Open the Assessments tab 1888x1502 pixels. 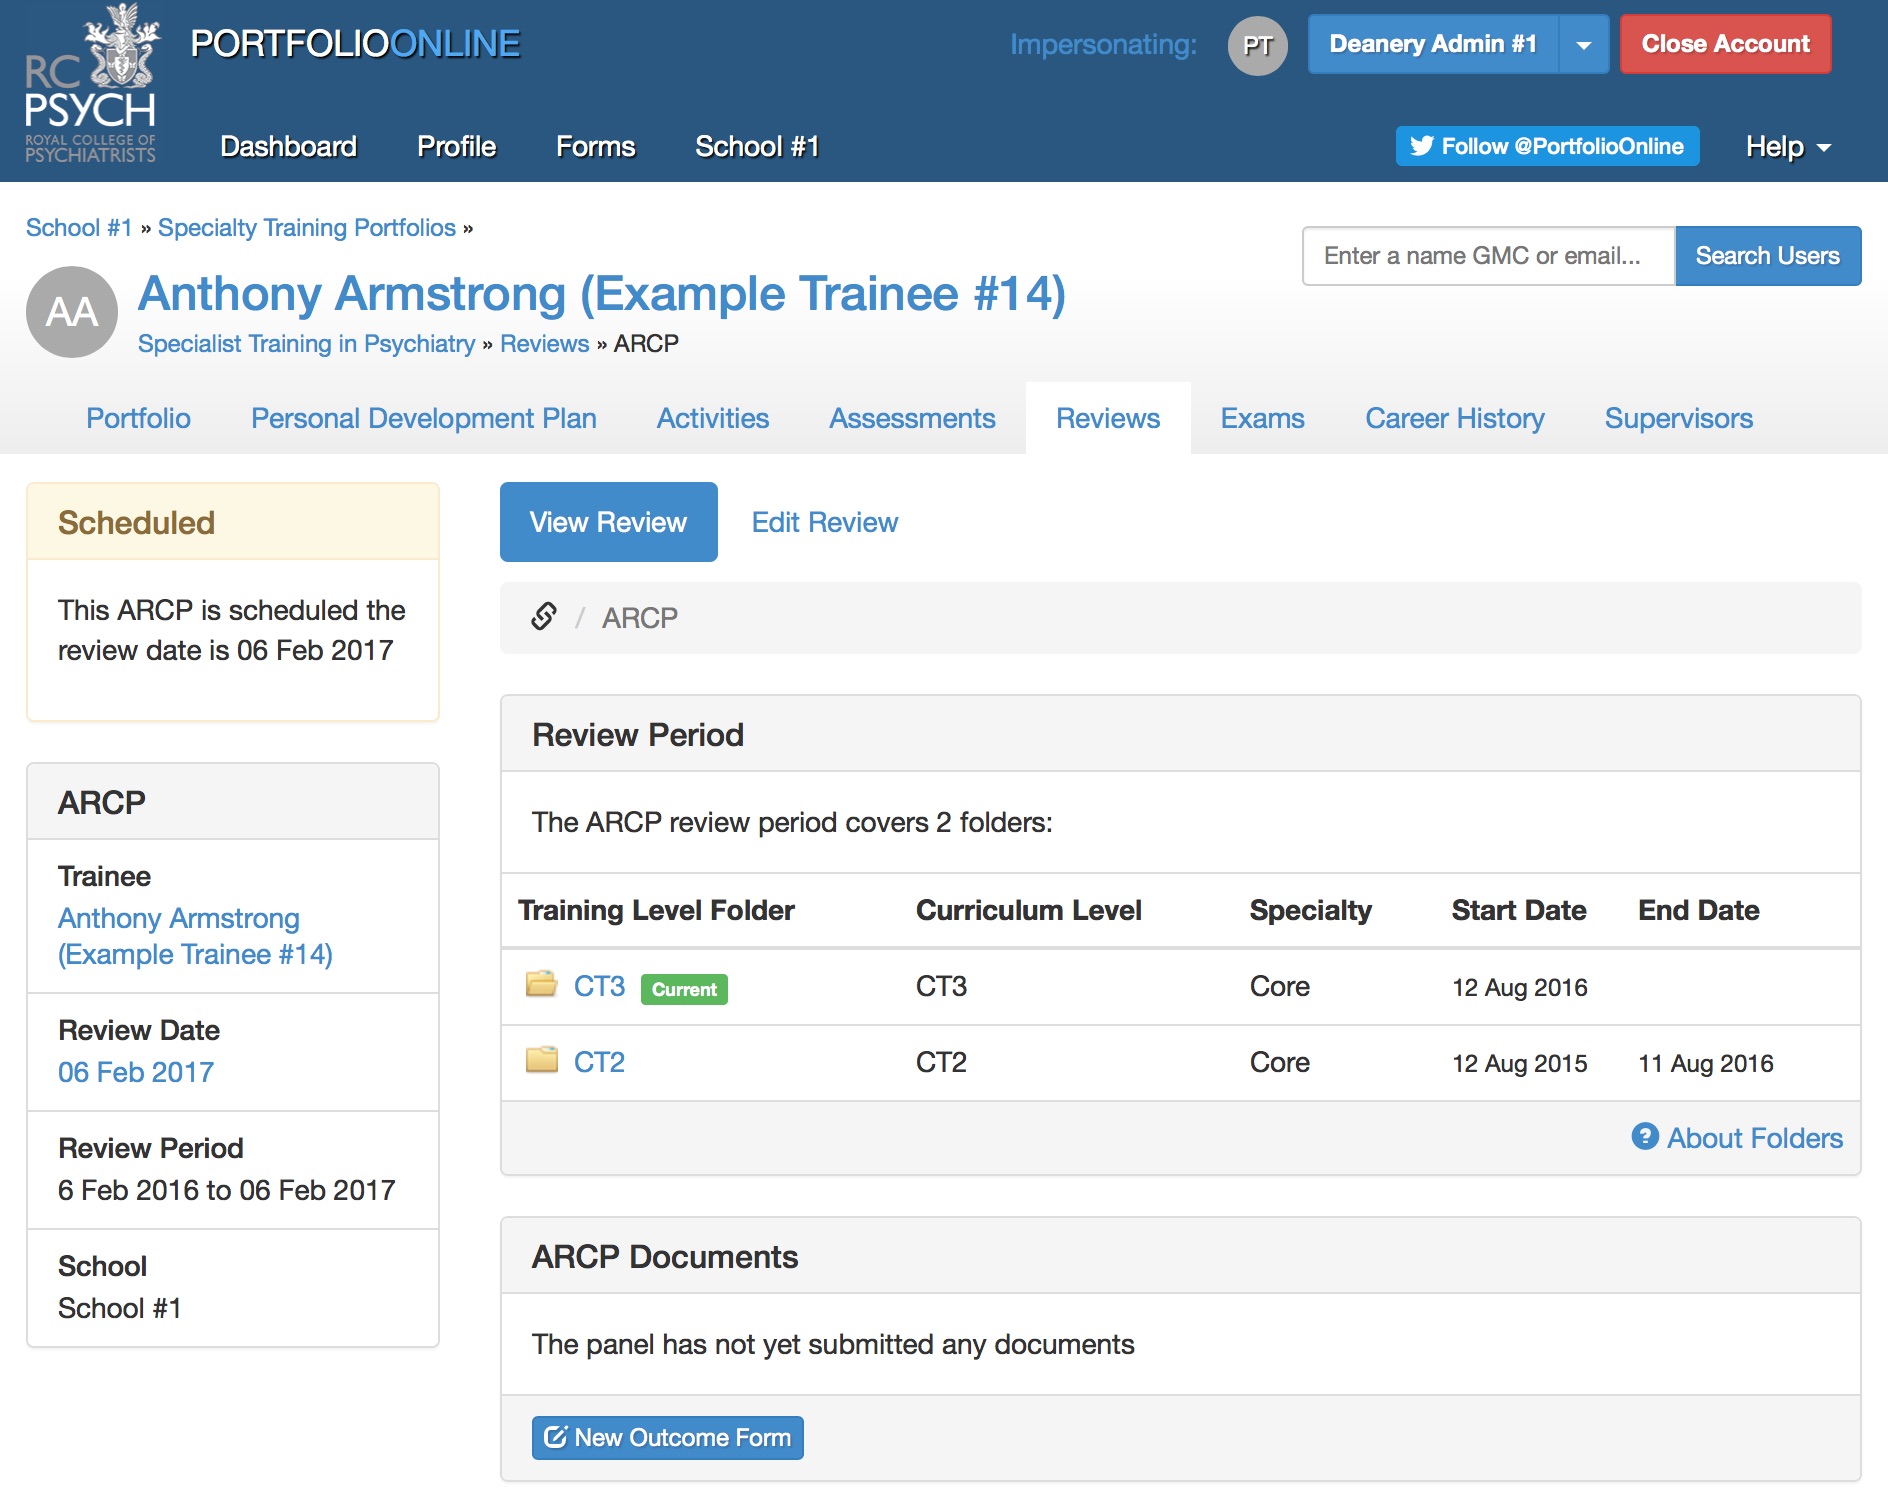click(911, 418)
